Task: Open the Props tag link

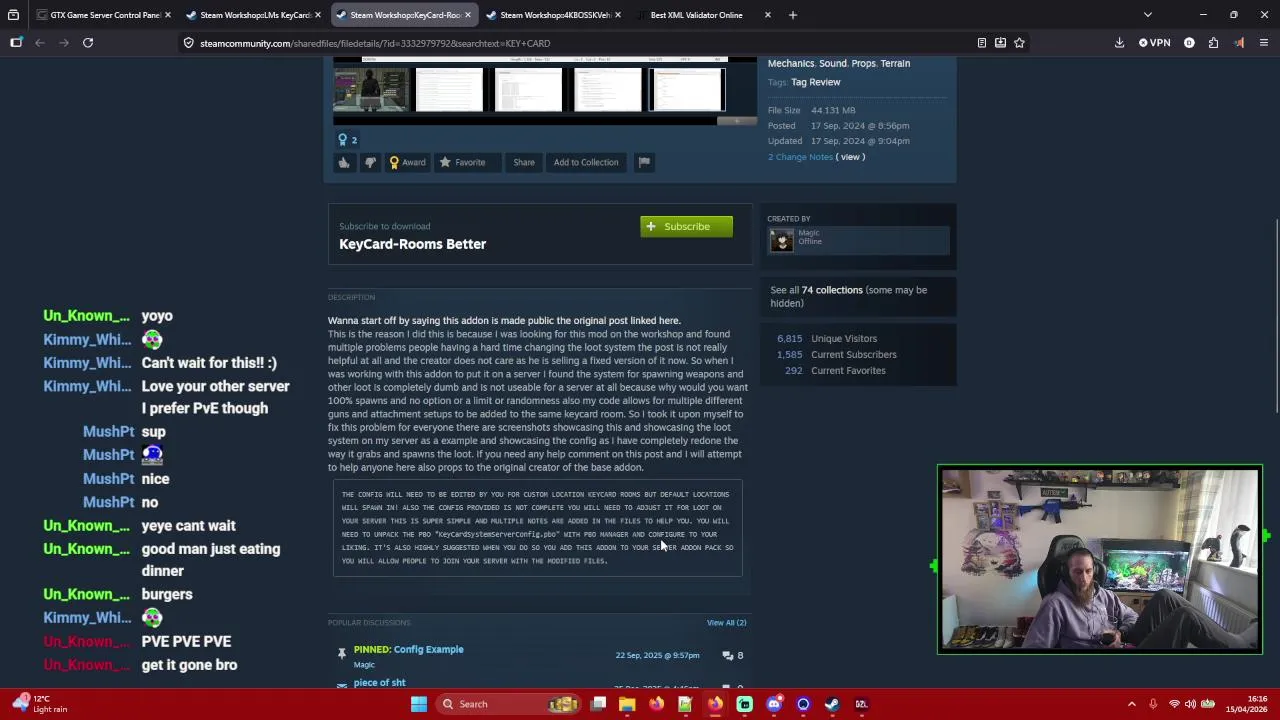Action: click(863, 63)
